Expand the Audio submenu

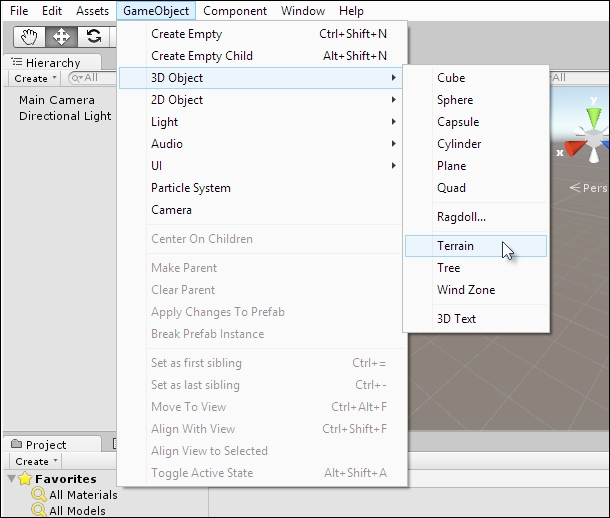[x=263, y=144]
